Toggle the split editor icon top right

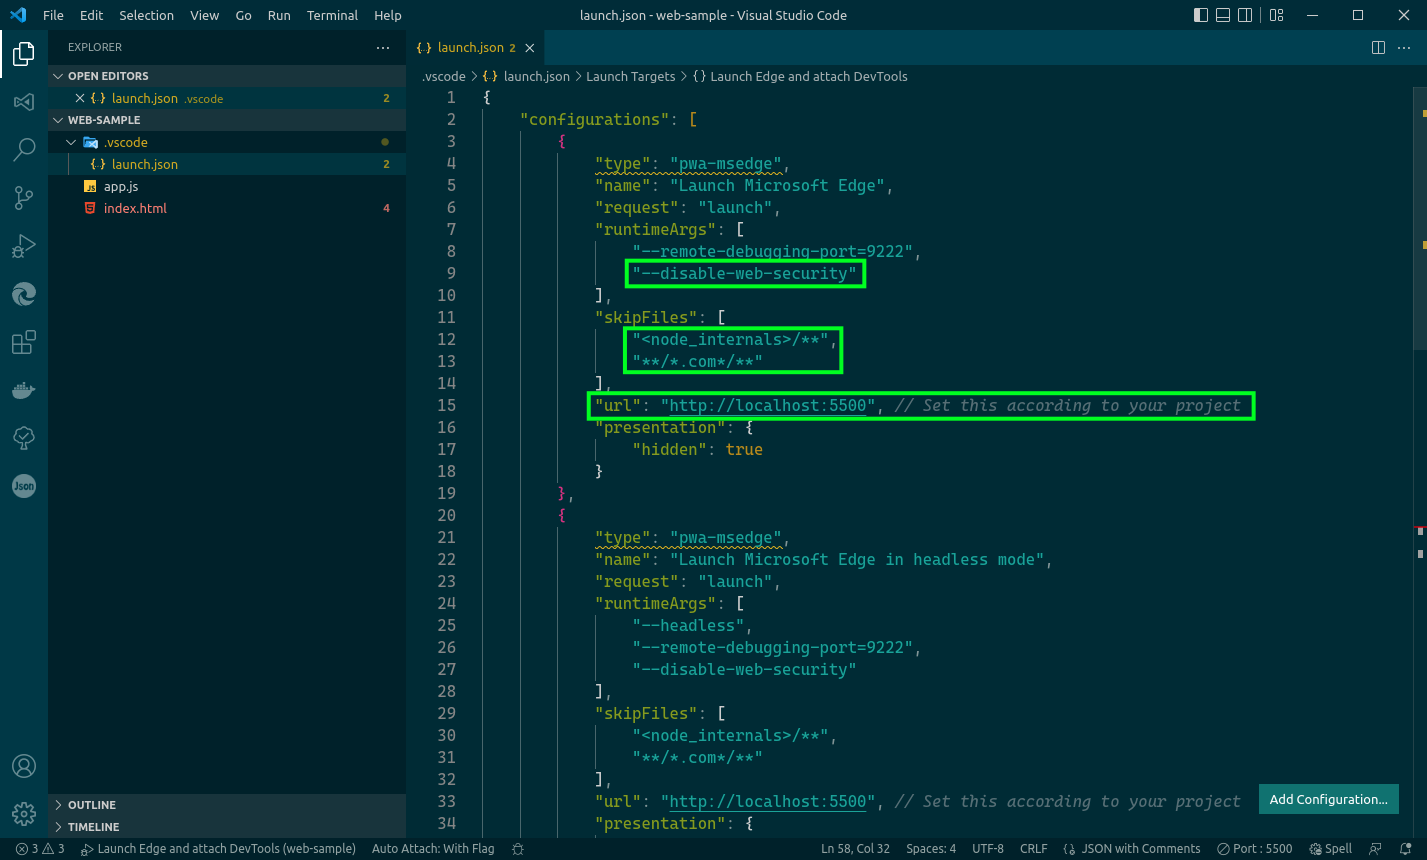(x=1379, y=47)
